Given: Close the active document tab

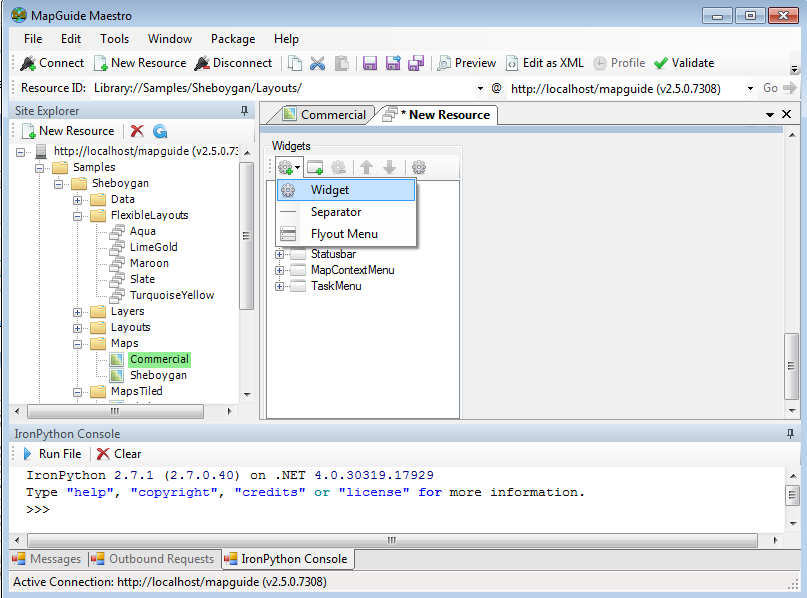Looking at the screenshot, I should [786, 114].
